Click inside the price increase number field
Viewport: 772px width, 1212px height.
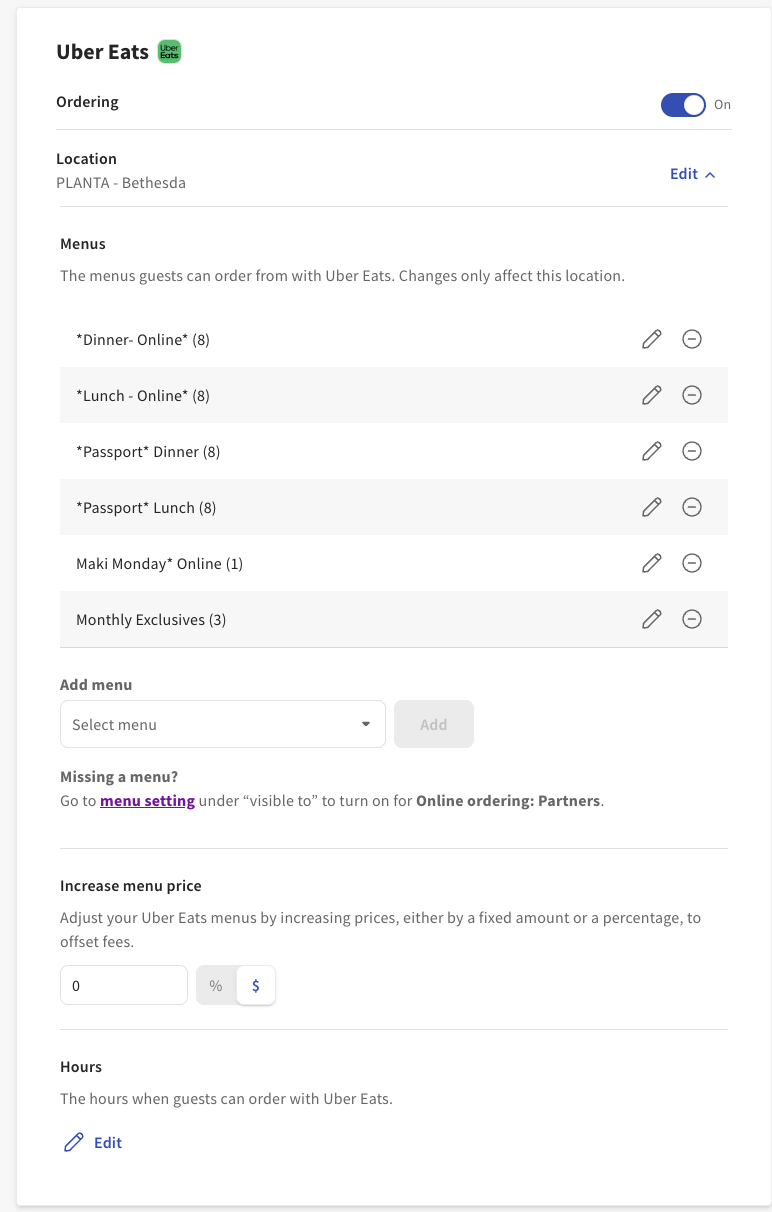[123, 985]
